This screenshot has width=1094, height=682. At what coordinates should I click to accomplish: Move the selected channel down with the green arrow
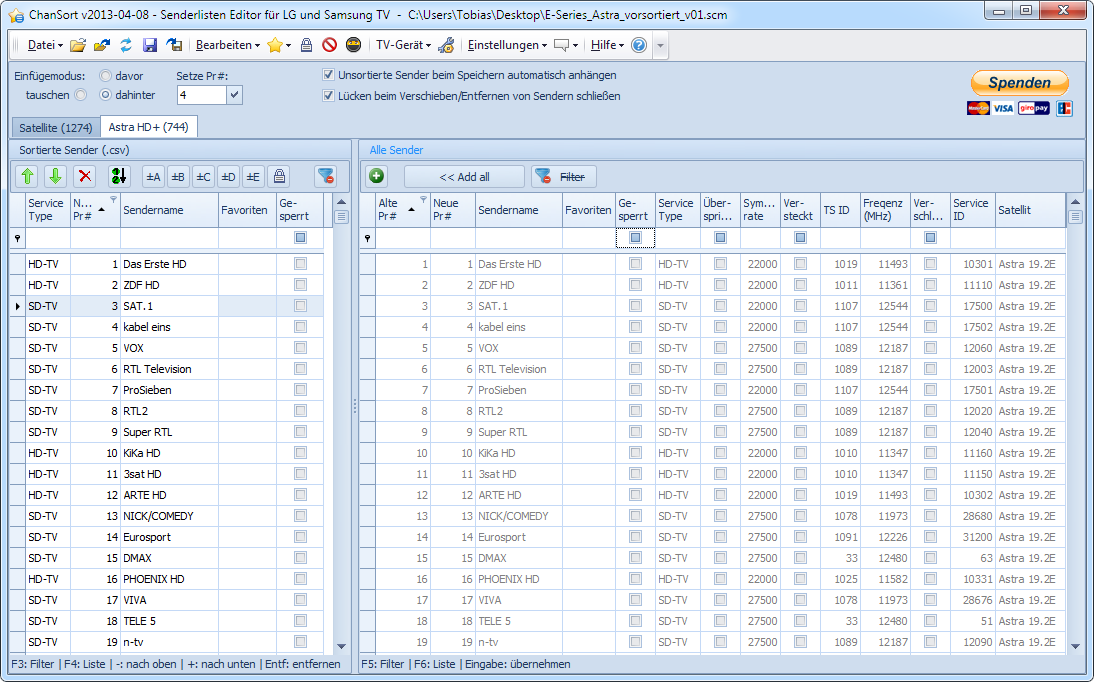pos(55,177)
